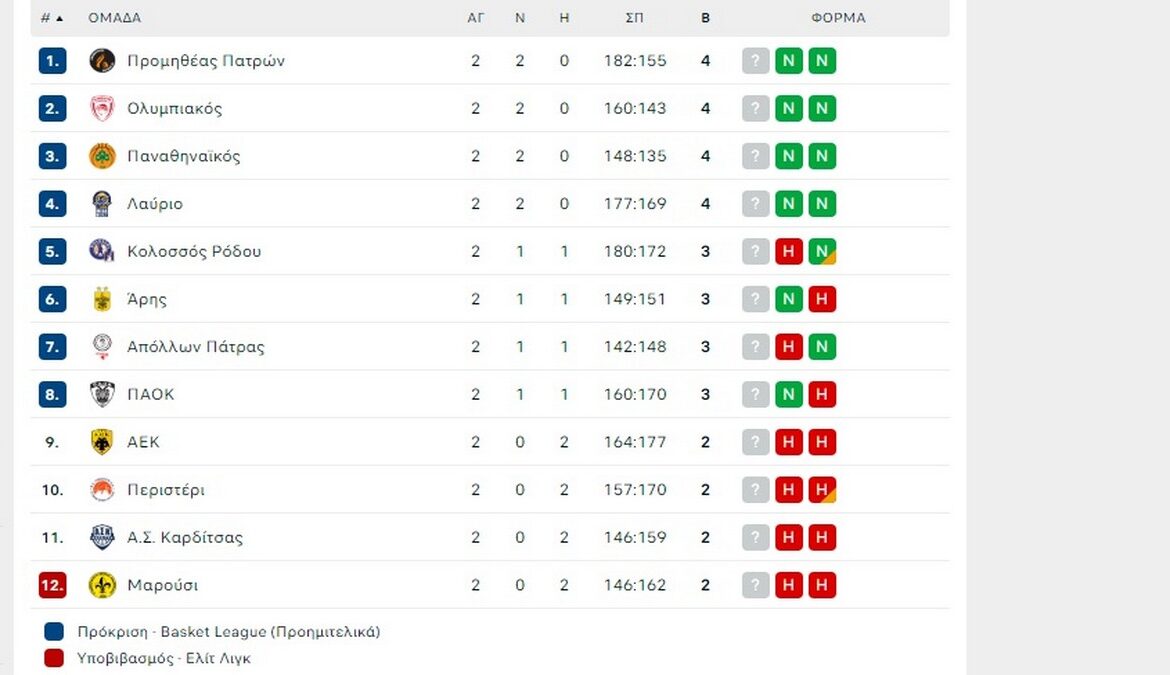Click the Άρης yellow team logo

(102, 299)
